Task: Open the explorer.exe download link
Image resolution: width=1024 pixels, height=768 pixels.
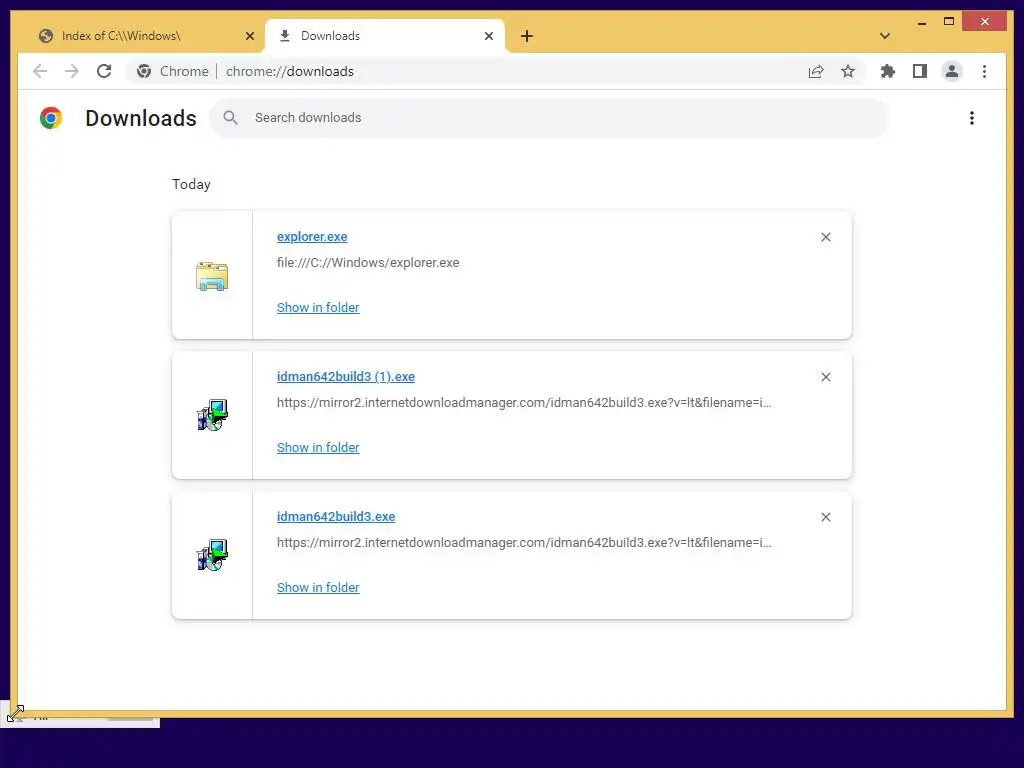Action: coord(312,237)
